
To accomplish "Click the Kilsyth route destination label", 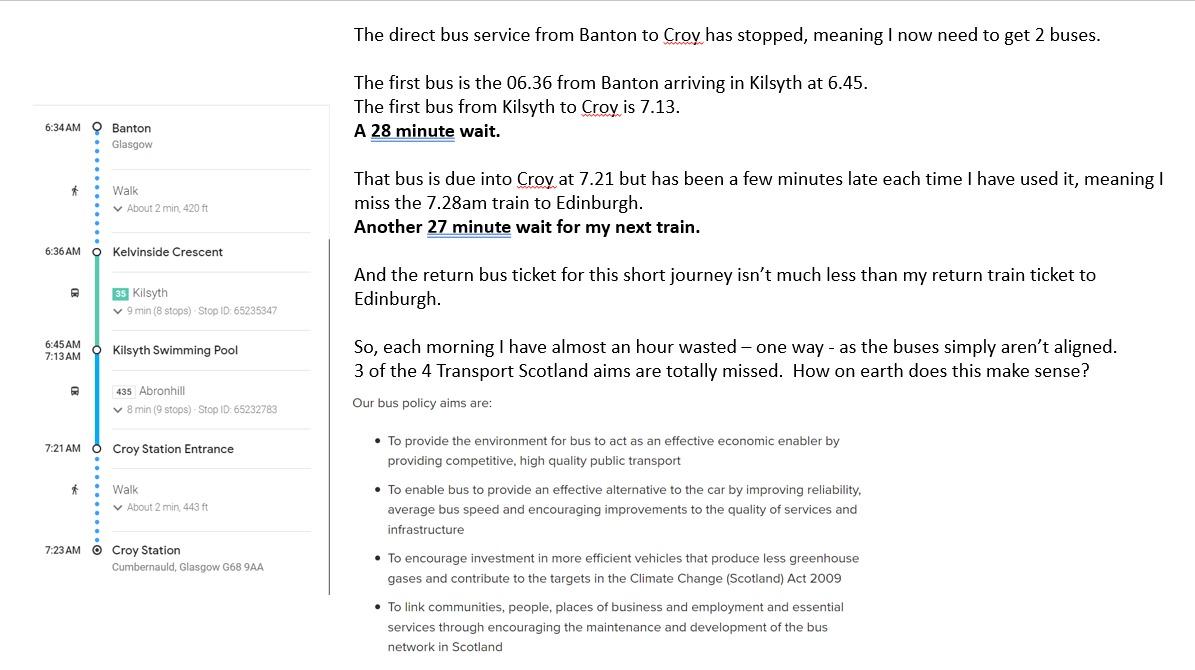I will 150,293.
